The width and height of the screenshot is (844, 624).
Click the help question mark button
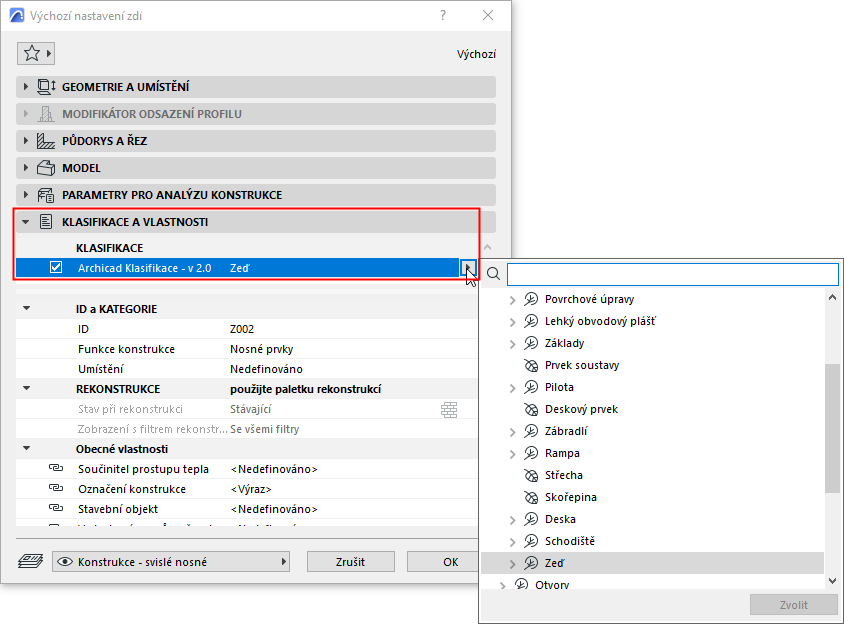point(443,15)
